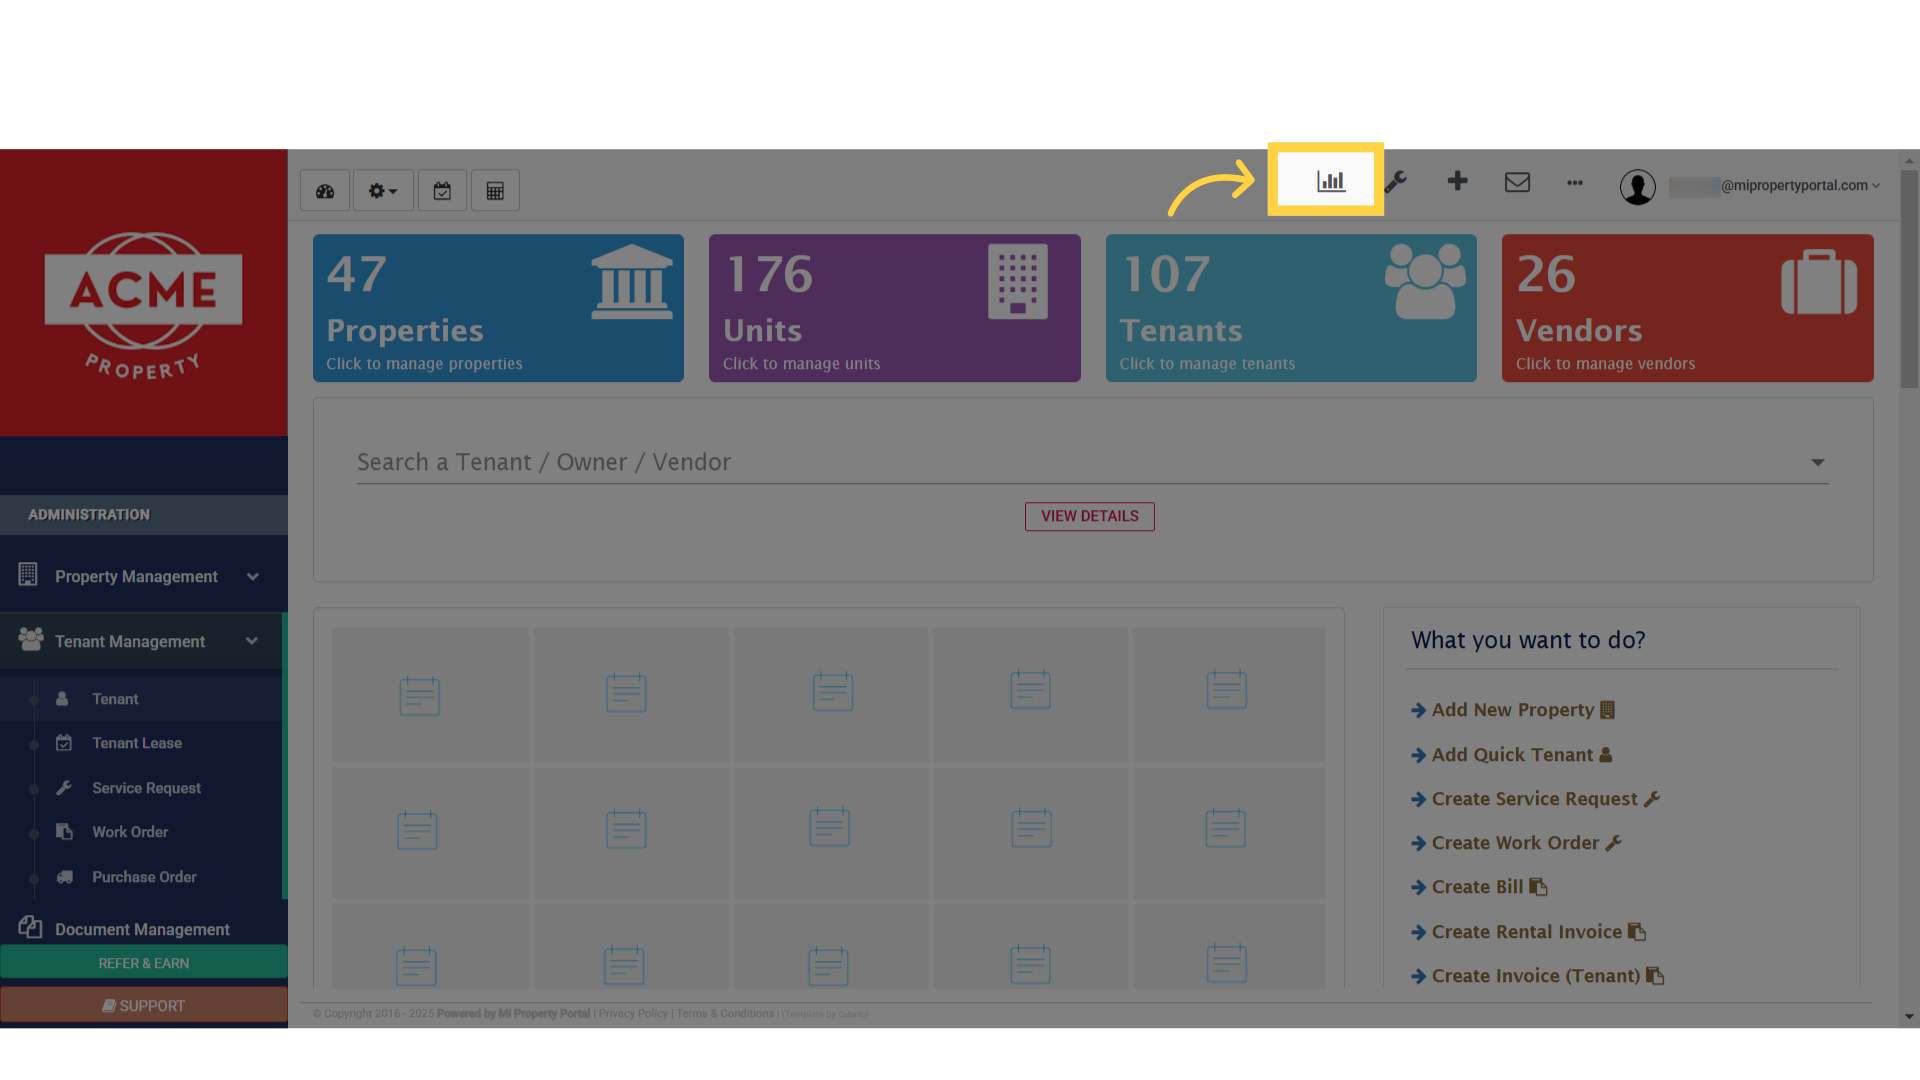Screen dimensions: 1920x1080
Task: Click the Create Rental Invoice link
Action: 1528,932
